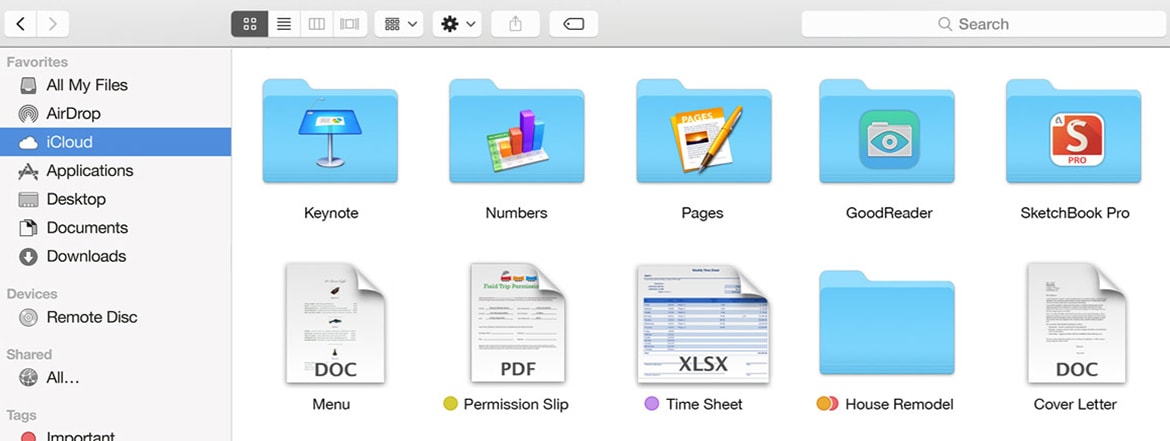Click the GoodReader folder icon
The height and width of the screenshot is (441, 1170).
tap(887, 131)
